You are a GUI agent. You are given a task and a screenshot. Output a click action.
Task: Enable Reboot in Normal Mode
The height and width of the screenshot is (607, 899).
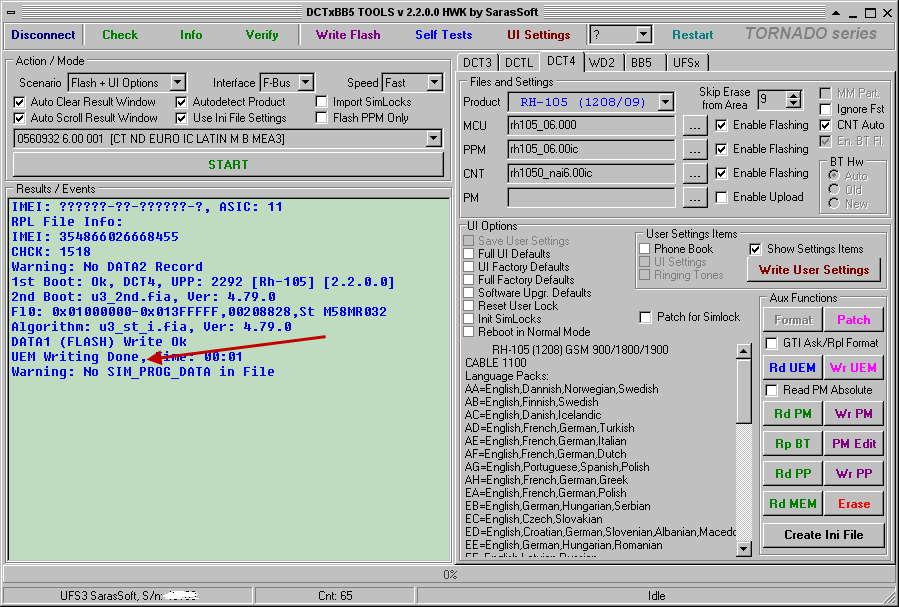pos(469,332)
